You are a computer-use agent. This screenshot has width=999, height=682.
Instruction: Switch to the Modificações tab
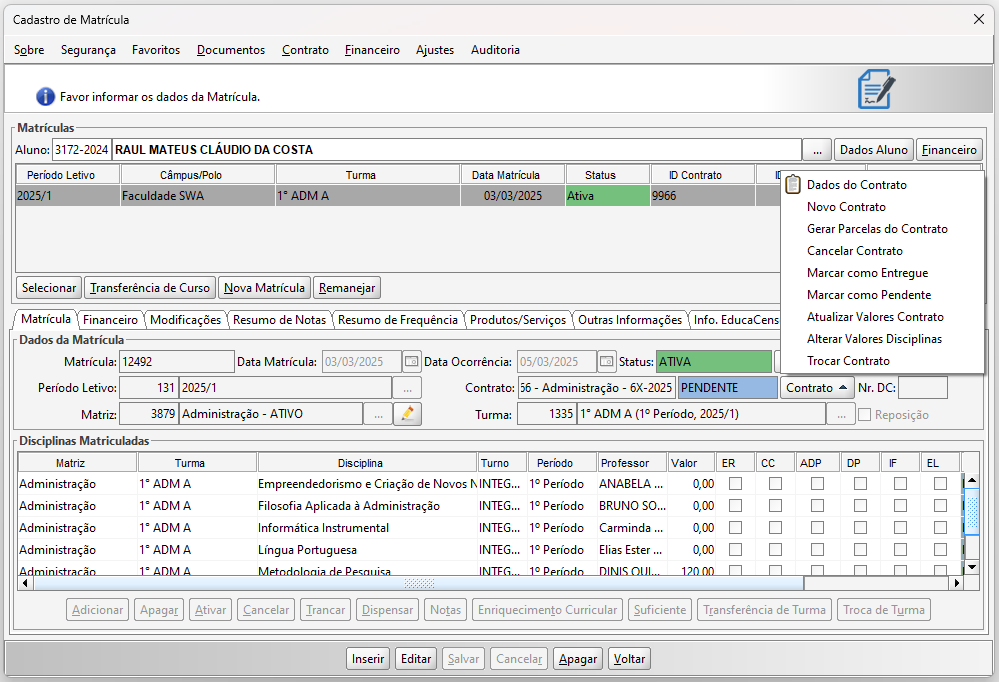point(185,320)
